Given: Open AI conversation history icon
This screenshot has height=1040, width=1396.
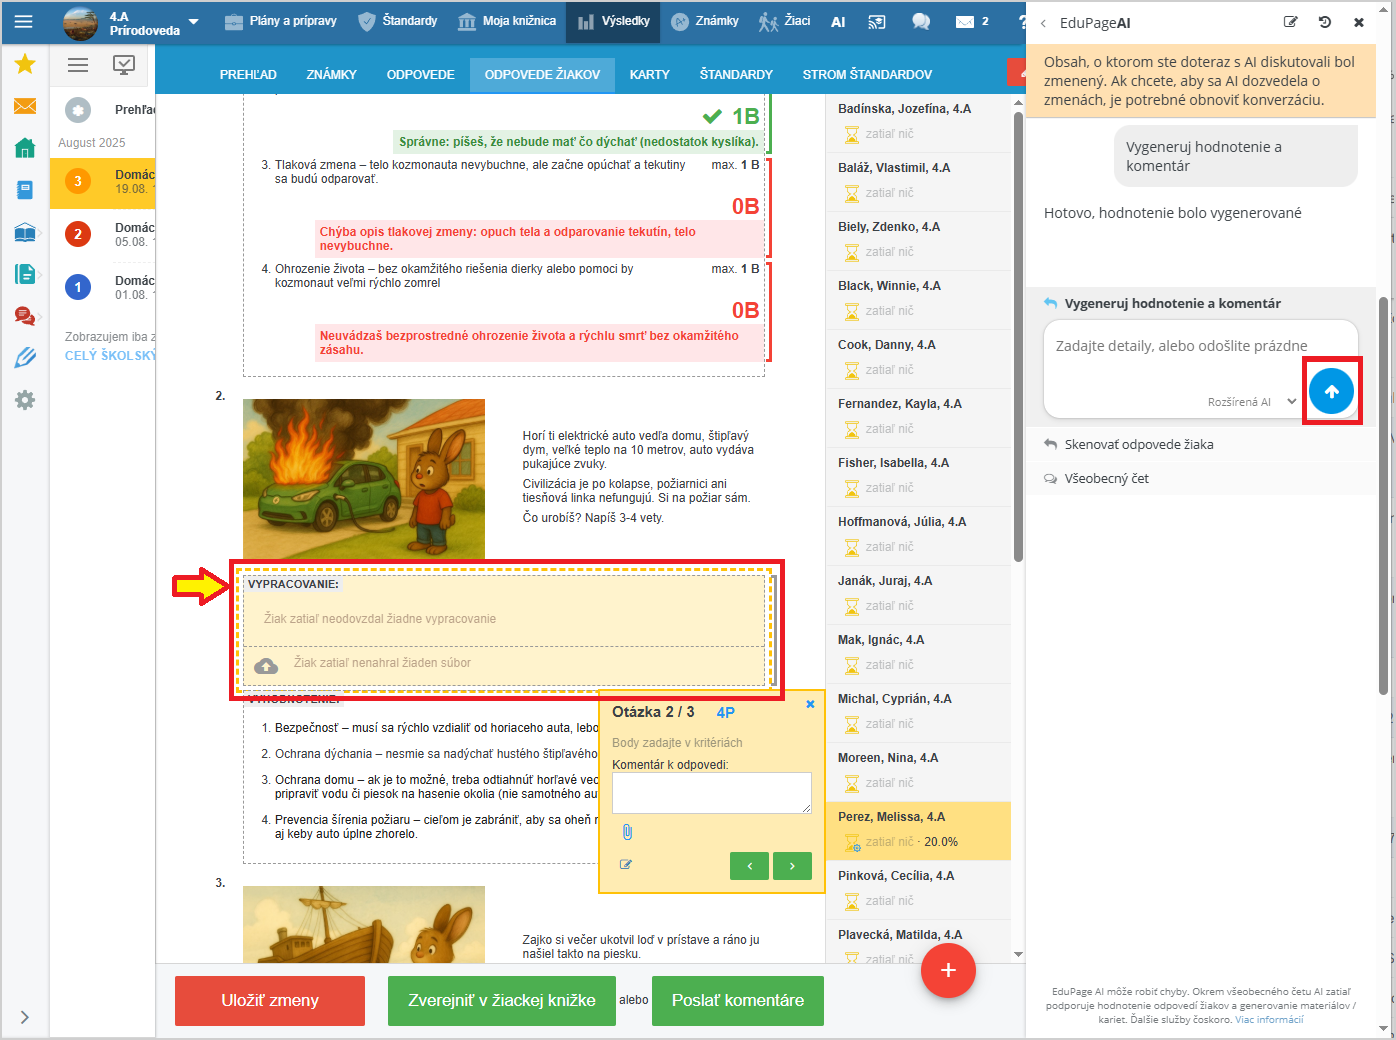Looking at the screenshot, I should pyautogui.click(x=1324, y=22).
